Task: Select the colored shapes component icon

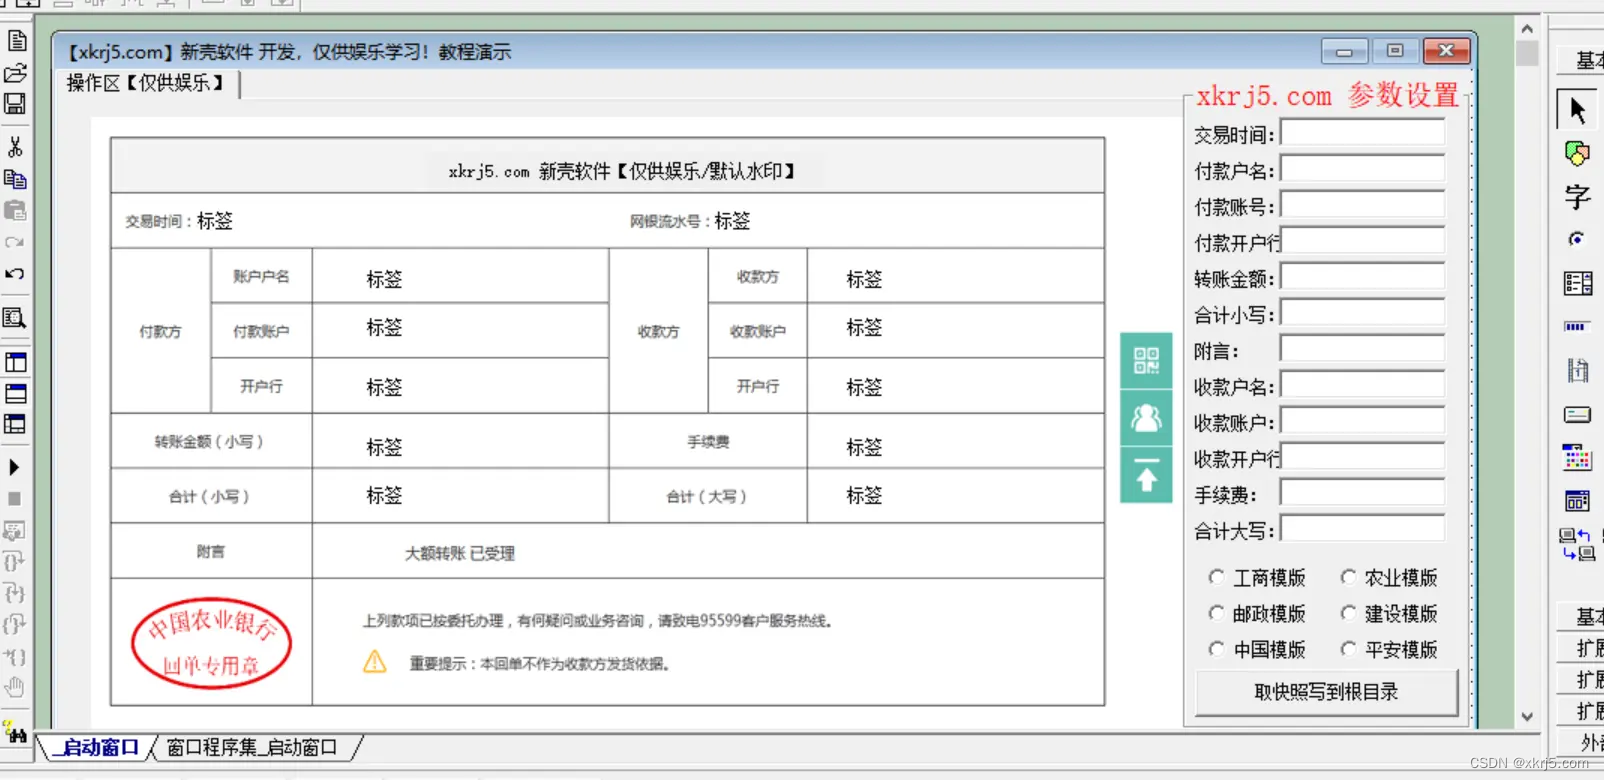Action: pos(1578,154)
